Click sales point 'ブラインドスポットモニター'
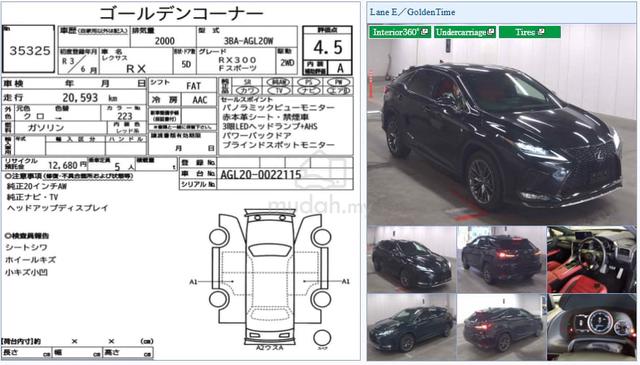Viewport: 640px width, 365px height. pos(278,145)
